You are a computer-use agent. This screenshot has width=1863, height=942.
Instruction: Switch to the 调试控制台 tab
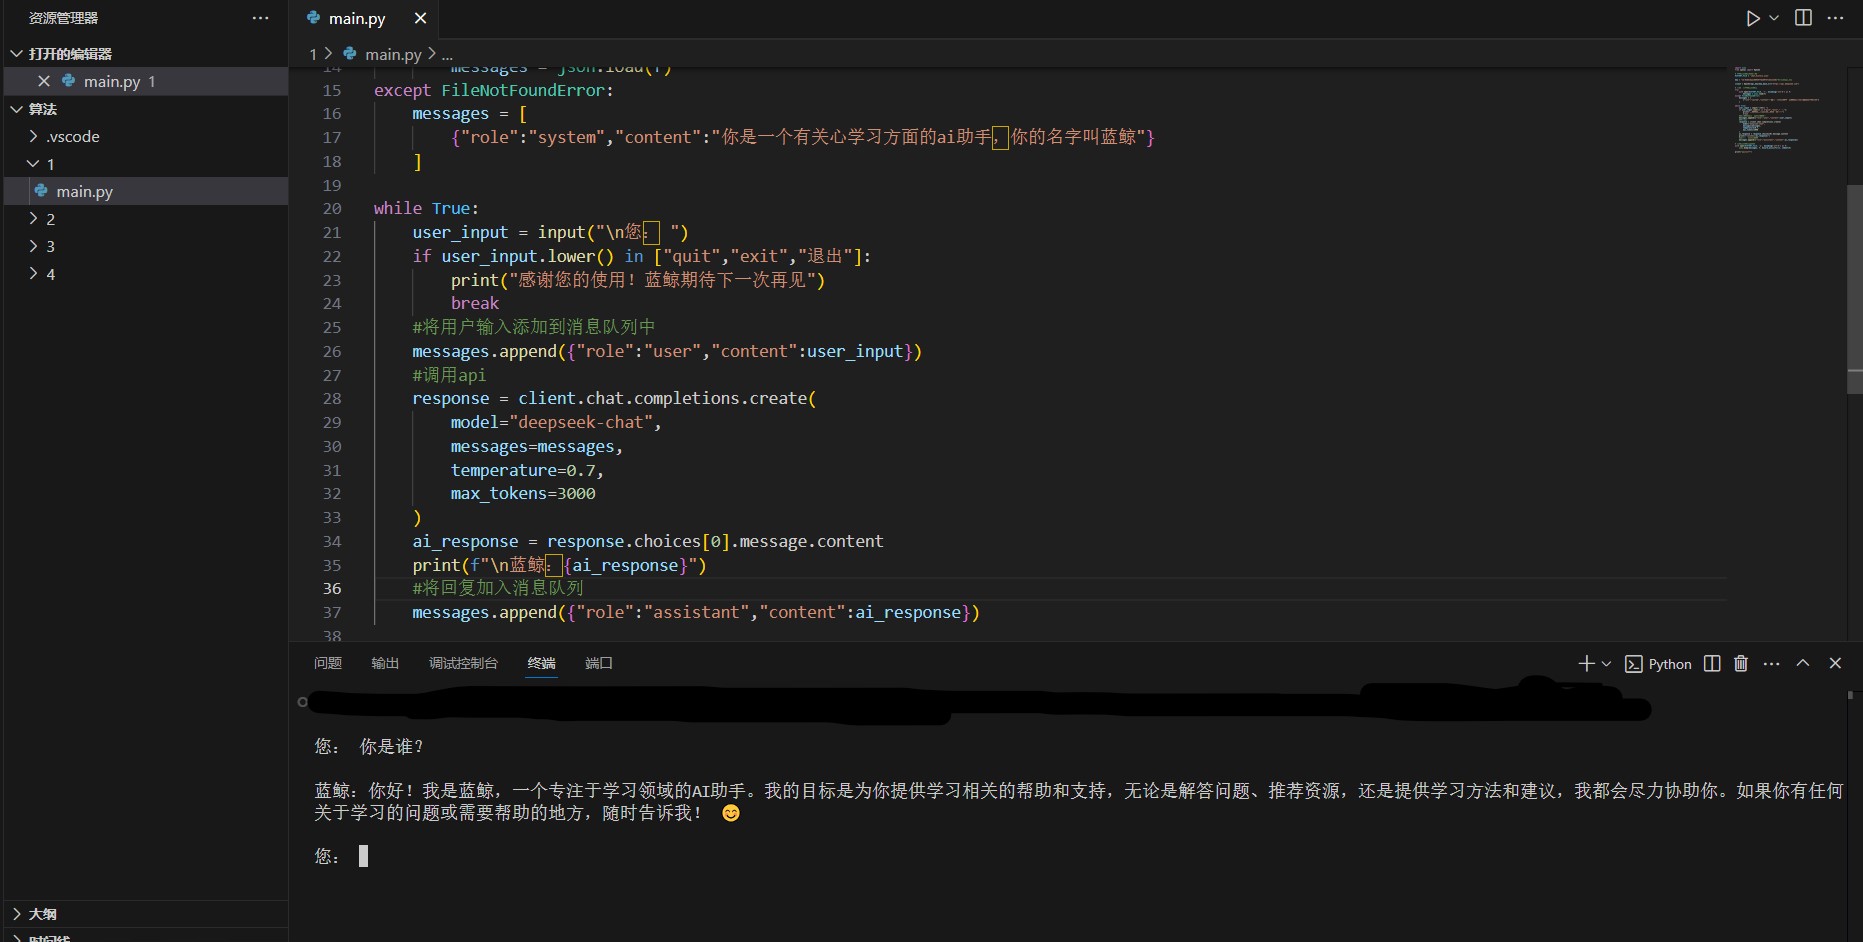(463, 663)
